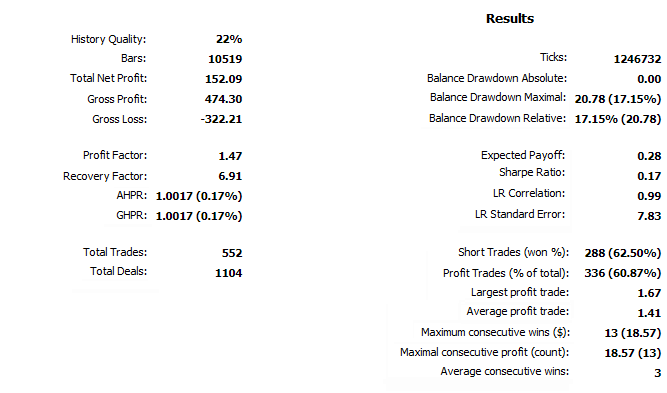Click the AHPR label
The image size is (667, 393).
[x=131, y=196]
